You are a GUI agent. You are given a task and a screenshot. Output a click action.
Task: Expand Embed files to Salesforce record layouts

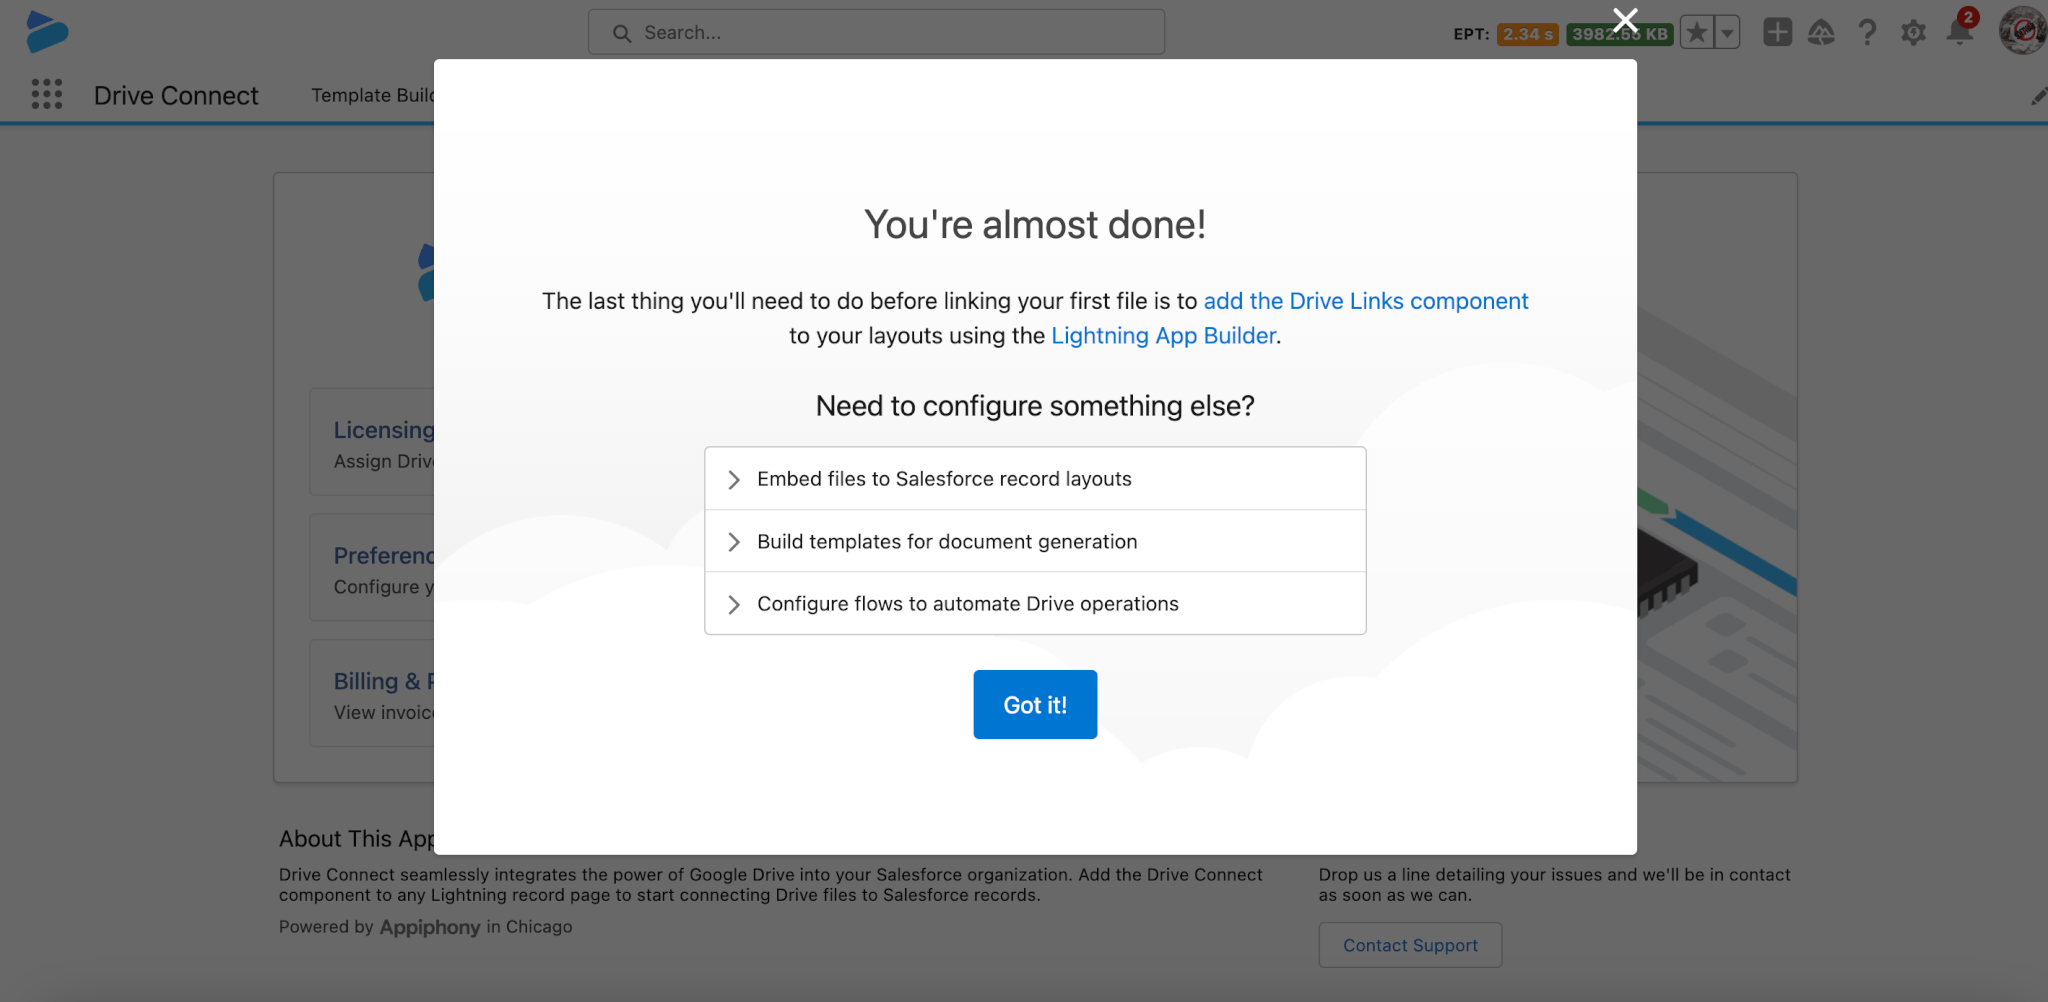(1035, 479)
